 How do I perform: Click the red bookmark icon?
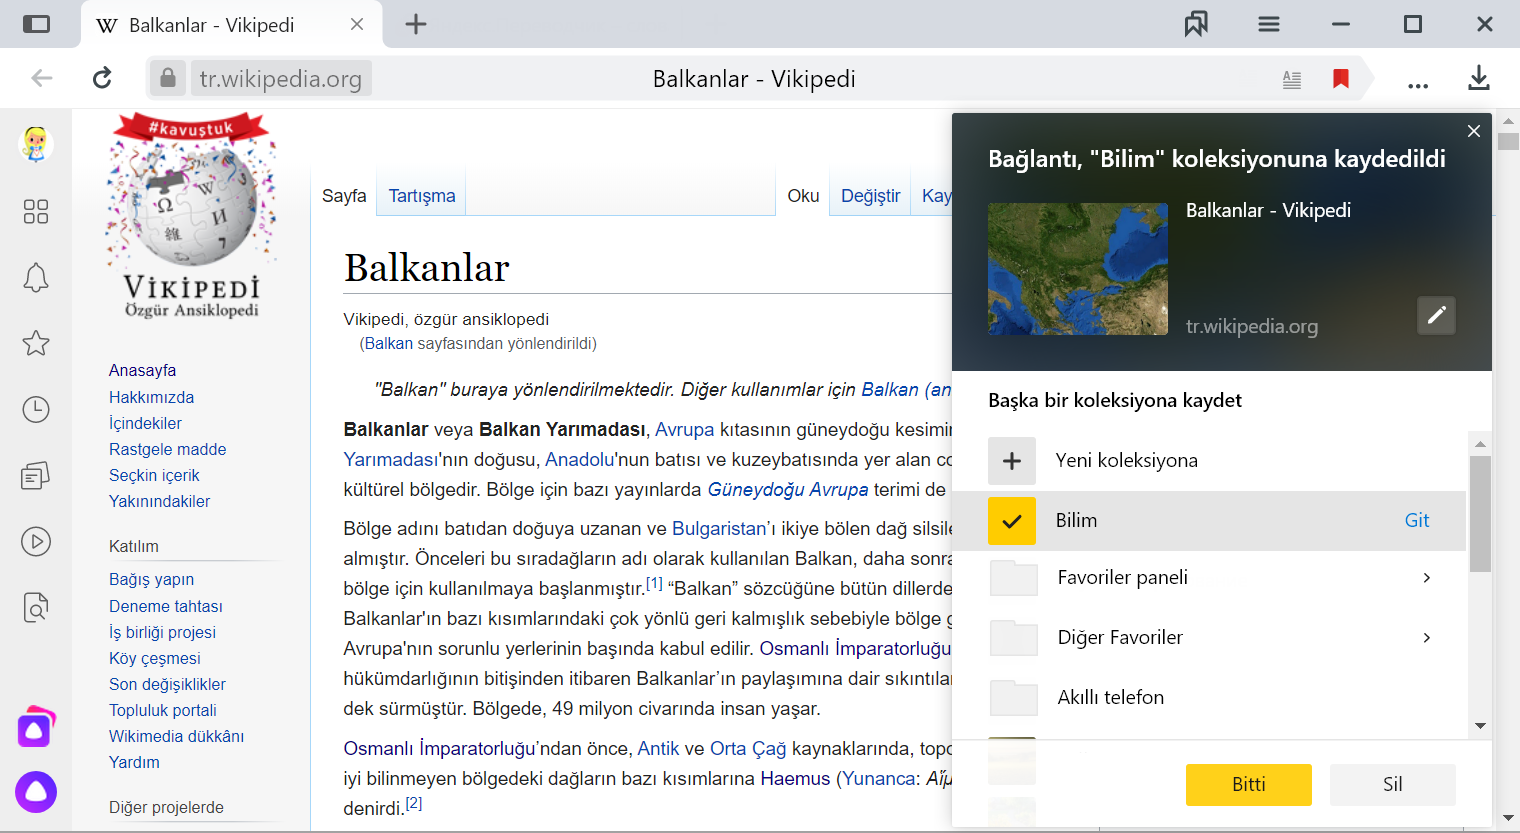coord(1341,79)
